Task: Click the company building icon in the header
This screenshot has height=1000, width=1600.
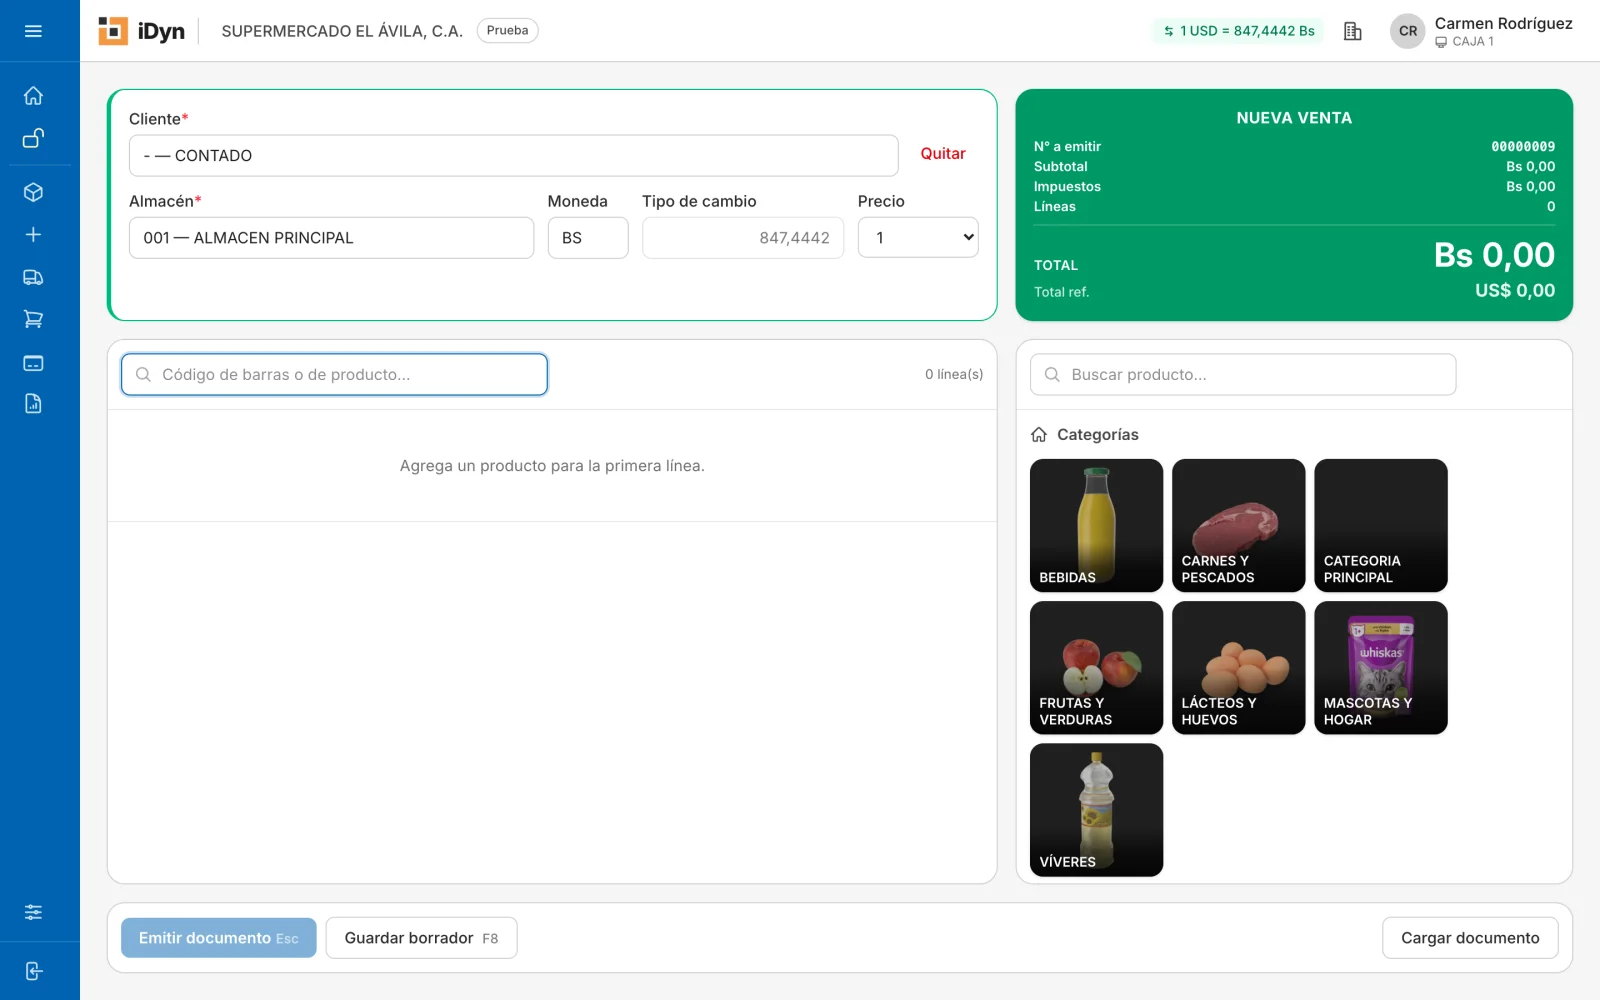Action: click(1352, 31)
